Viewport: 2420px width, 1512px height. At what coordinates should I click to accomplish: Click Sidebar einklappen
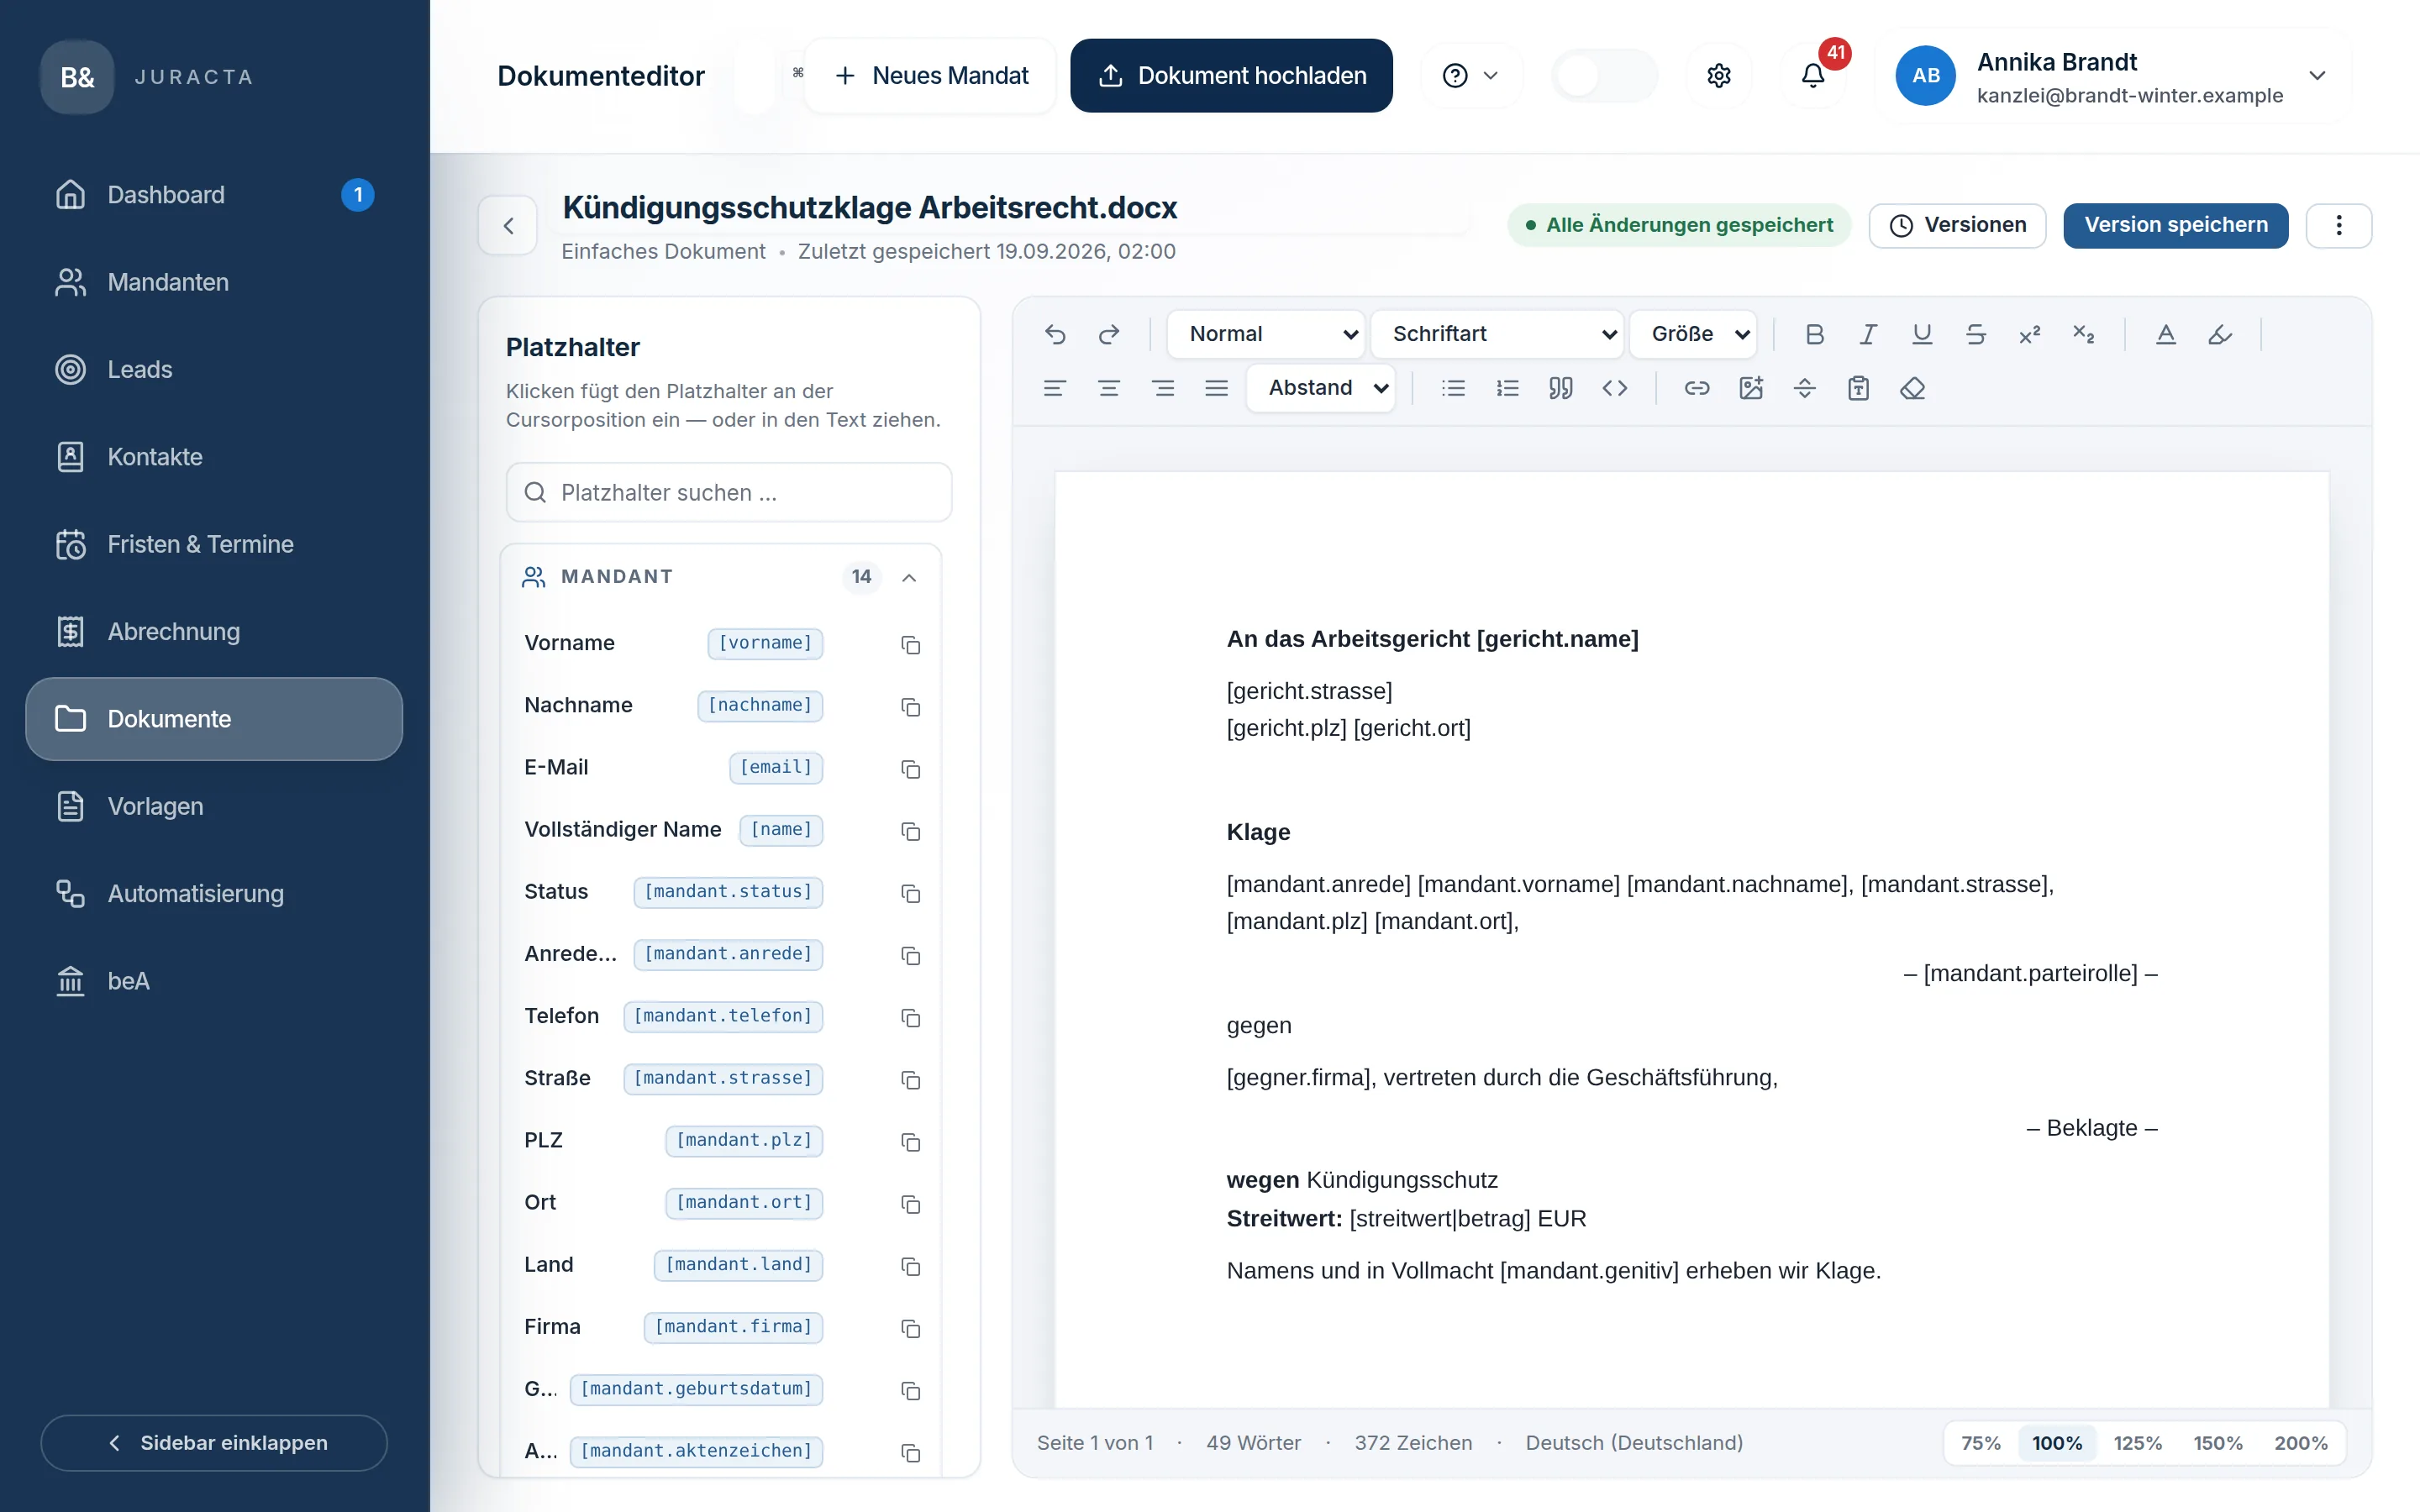tap(214, 1443)
